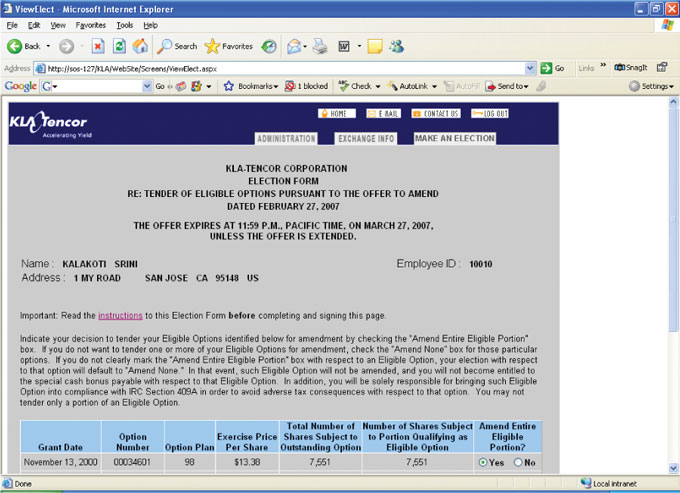
Task: Click the Back navigation button
Action: pos(24,46)
